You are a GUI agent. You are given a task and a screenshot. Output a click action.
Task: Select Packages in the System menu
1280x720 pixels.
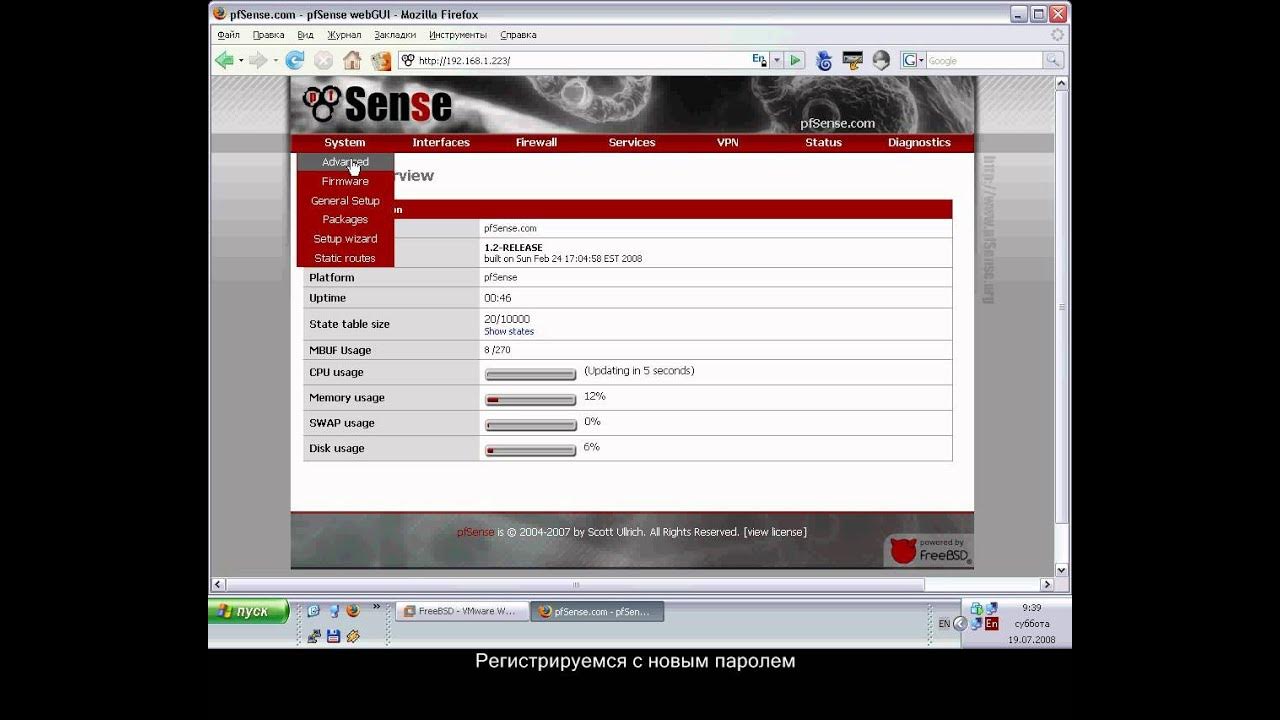[x=345, y=220]
